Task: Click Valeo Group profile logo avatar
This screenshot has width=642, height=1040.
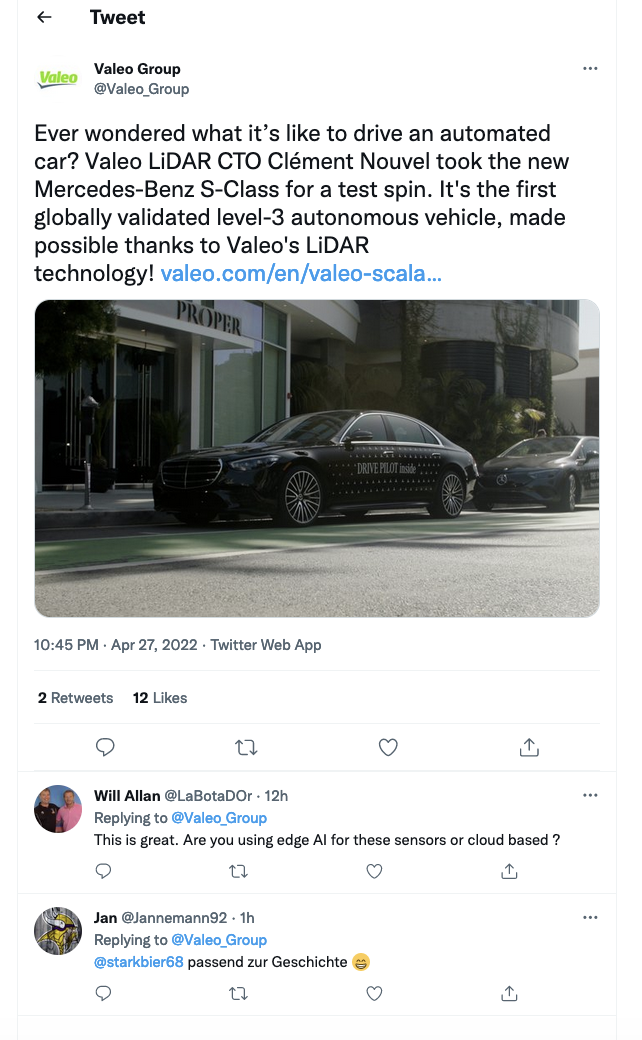Action: (x=57, y=78)
